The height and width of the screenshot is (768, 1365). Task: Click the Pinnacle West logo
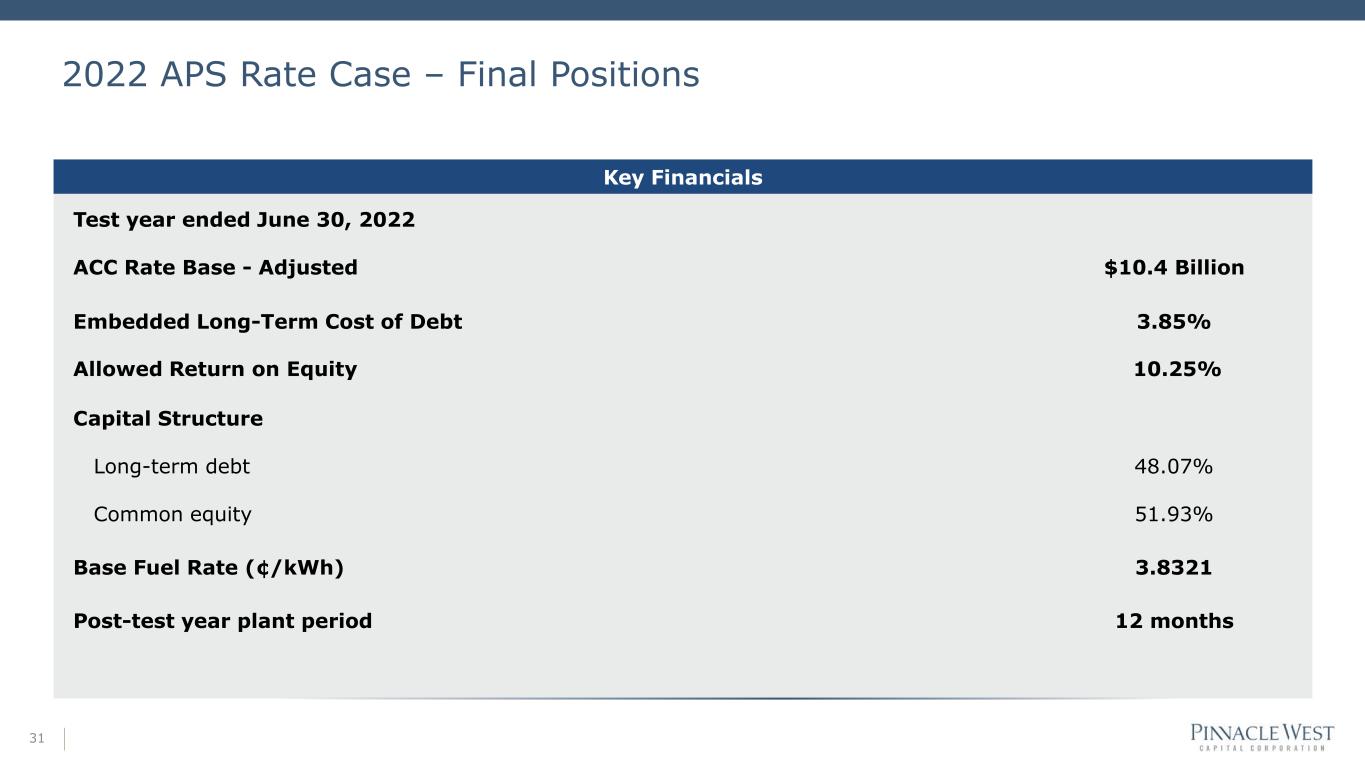[1261, 736]
